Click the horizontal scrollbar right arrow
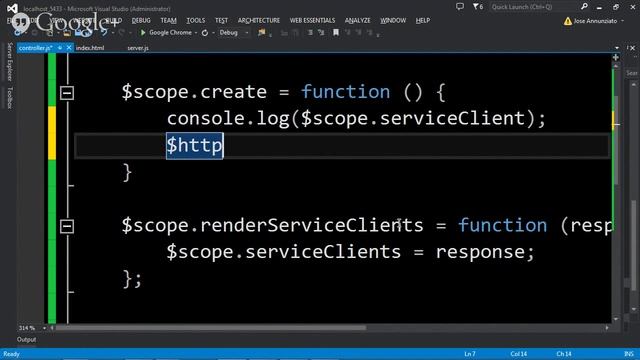Viewport: 640px width, 360px height. point(607,327)
